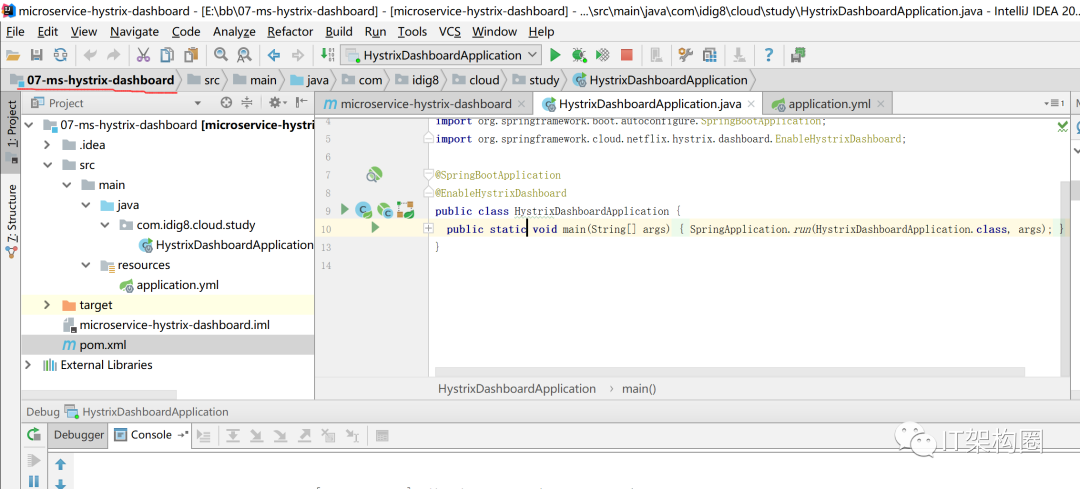Image resolution: width=1080 pixels, height=489 pixels.
Task: Navigate Back with the blue arrow
Action: (273, 55)
